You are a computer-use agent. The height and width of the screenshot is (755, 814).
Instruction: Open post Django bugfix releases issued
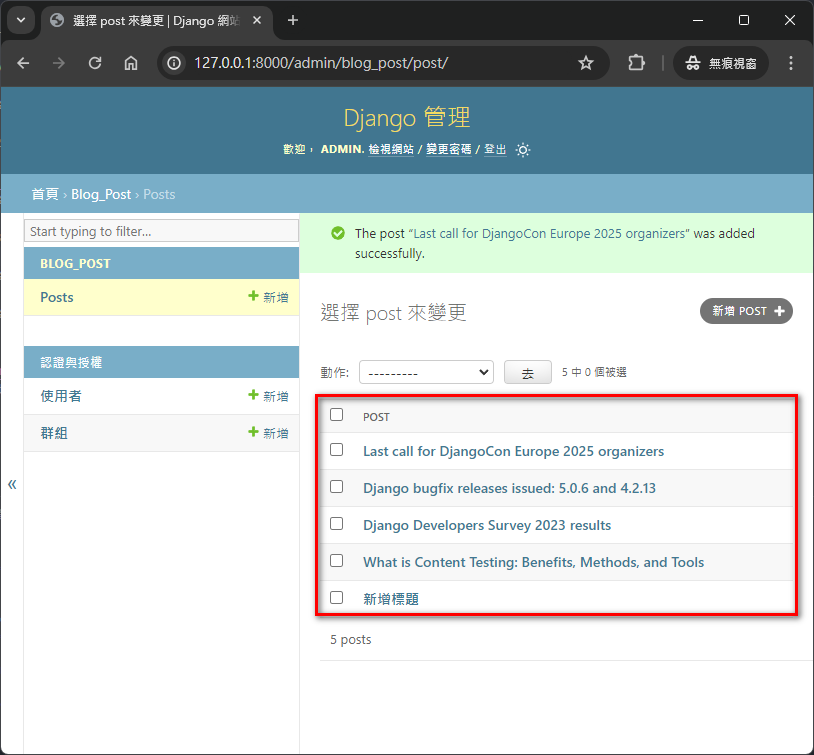pyautogui.click(x=509, y=488)
